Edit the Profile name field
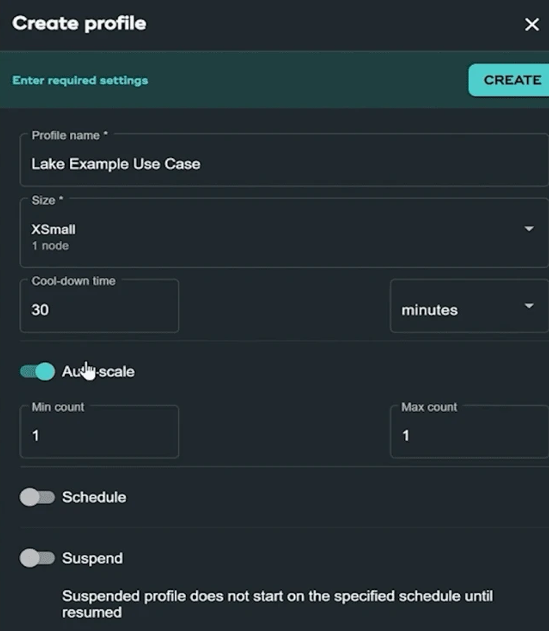Image resolution: width=550 pixels, height=632 pixels. point(284,160)
